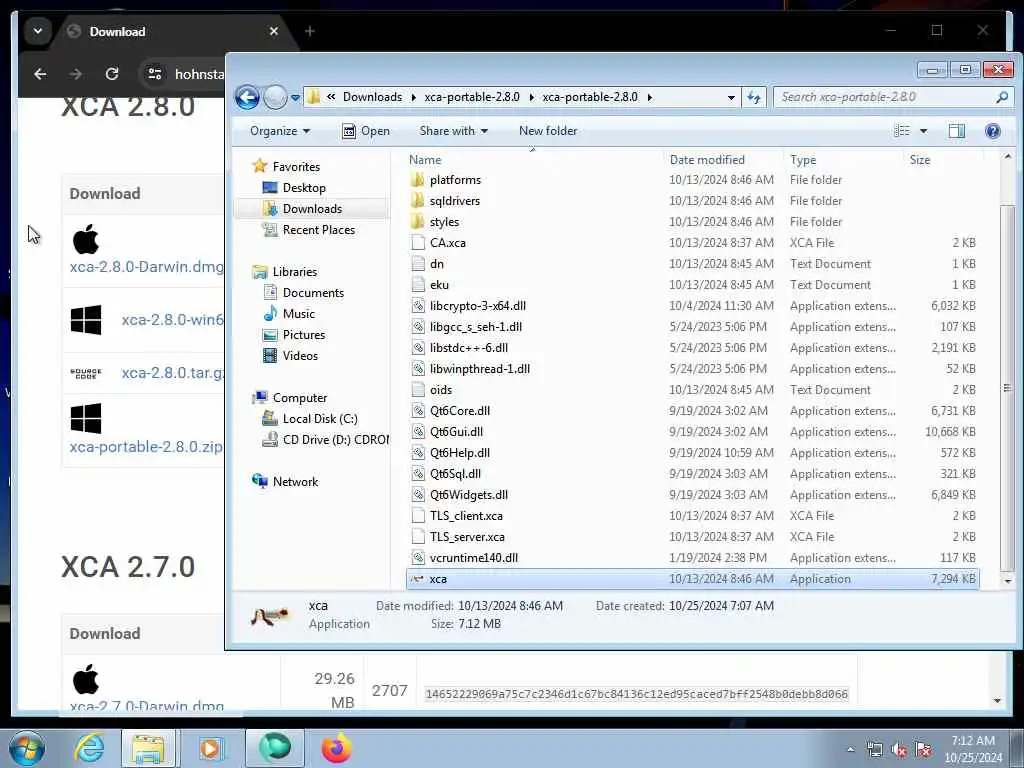Viewport: 1024px width, 768px height.
Task: Click the Open toolbar button
Action: tap(366, 131)
